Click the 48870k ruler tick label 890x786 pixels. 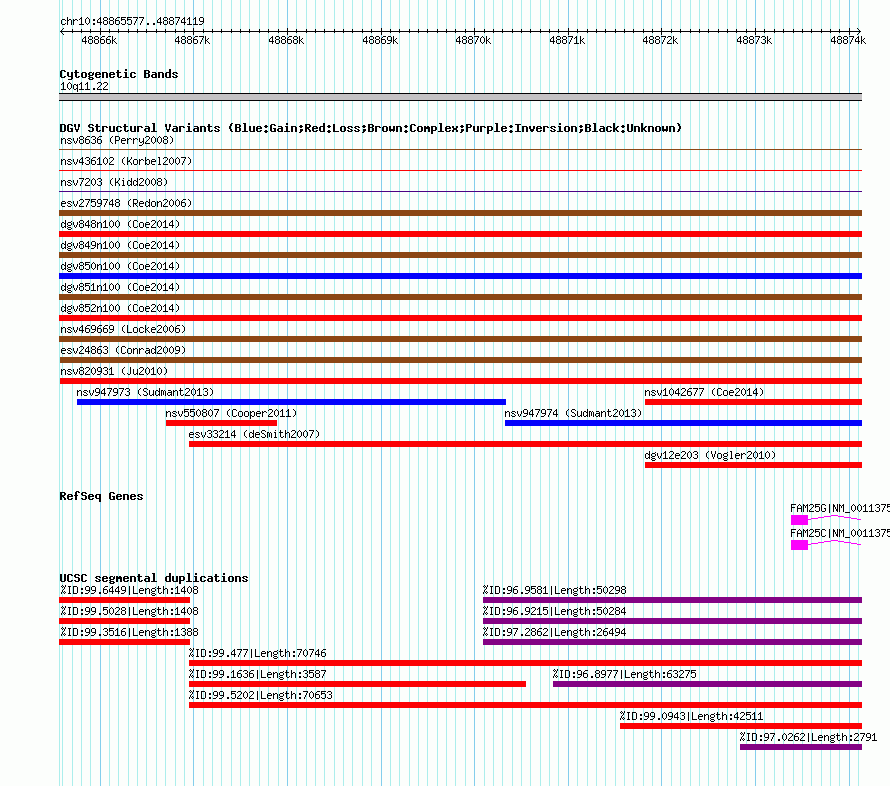pyautogui.click(x=473, y=40)
